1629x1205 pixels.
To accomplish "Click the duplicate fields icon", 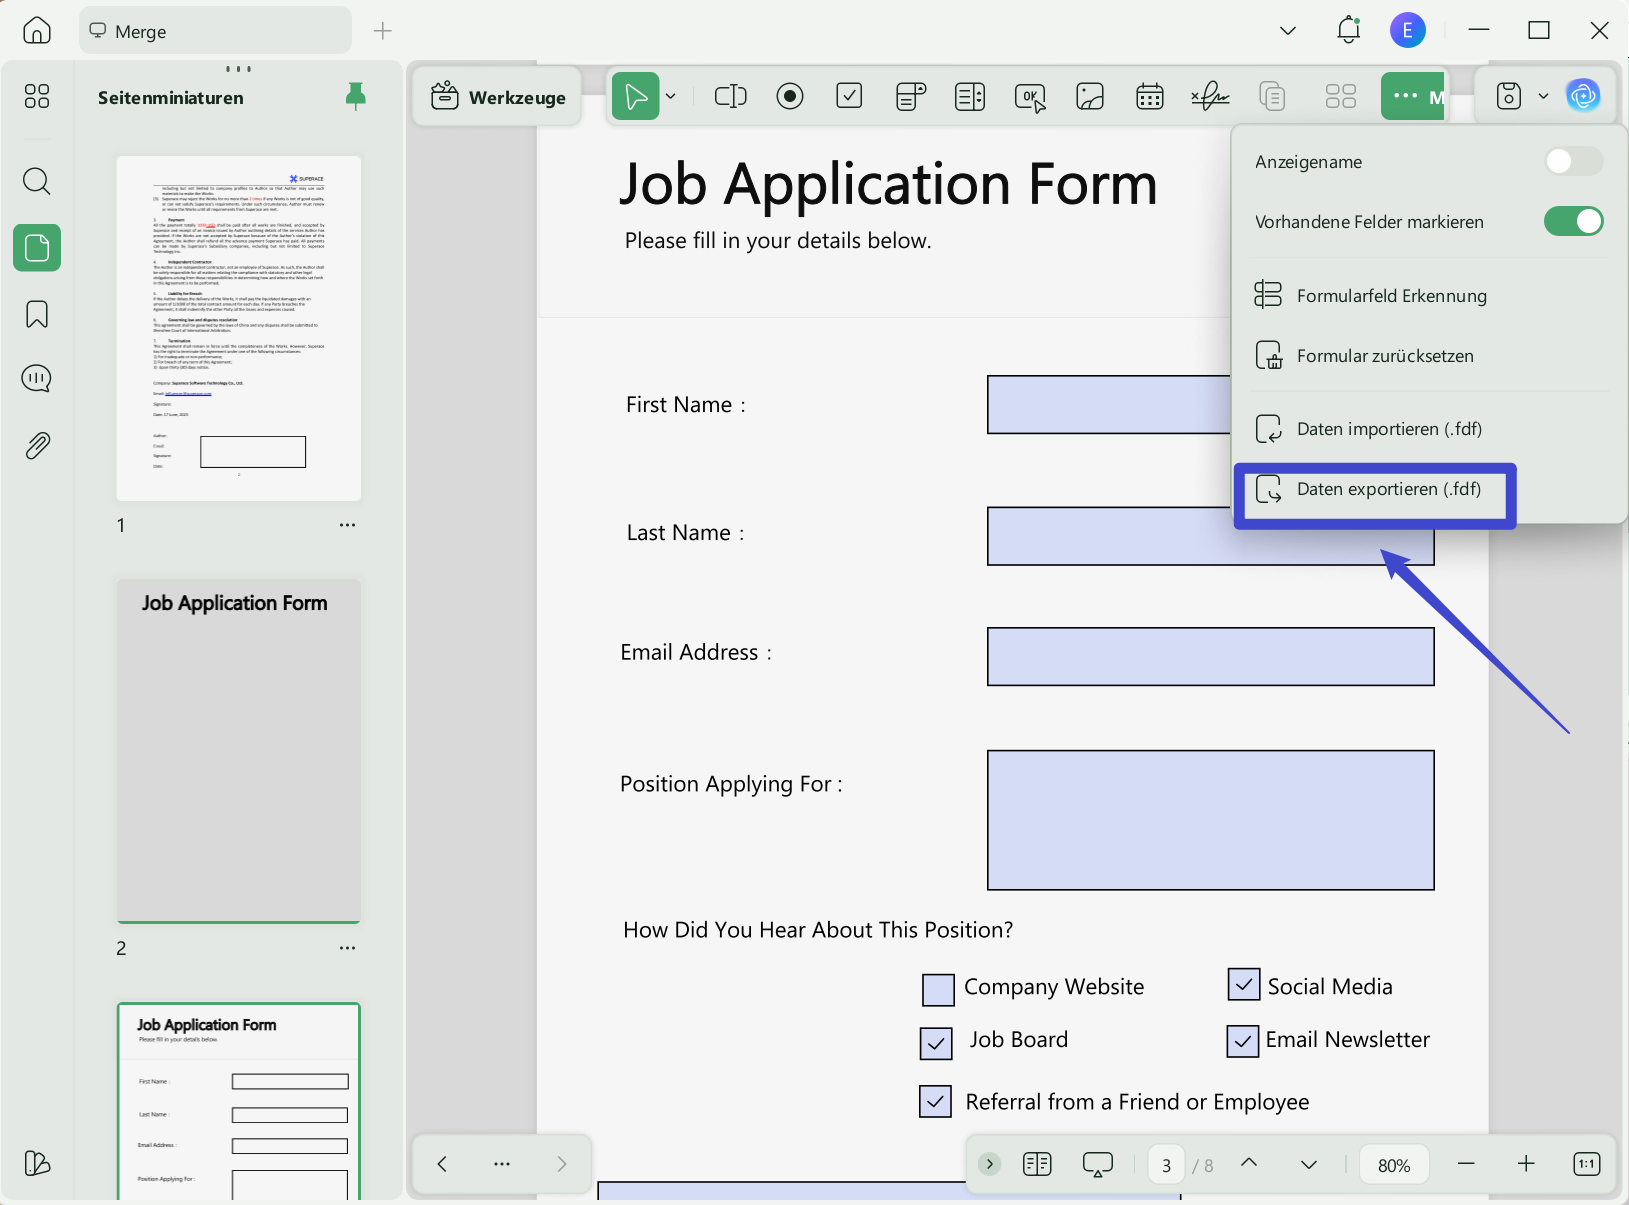I will [x=1271, y=96].
